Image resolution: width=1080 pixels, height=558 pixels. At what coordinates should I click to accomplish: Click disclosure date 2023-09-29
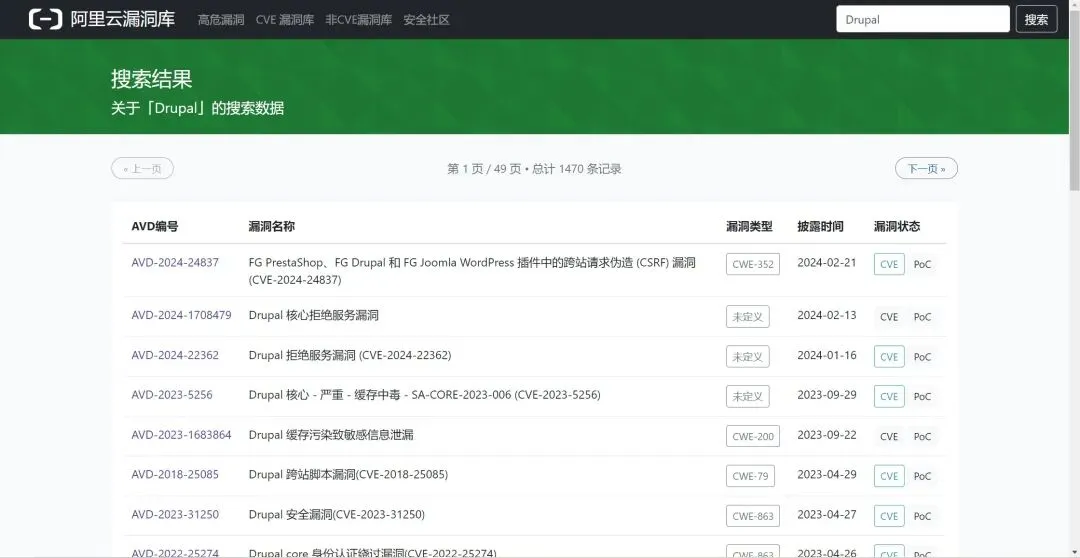[x=827, y=395]
